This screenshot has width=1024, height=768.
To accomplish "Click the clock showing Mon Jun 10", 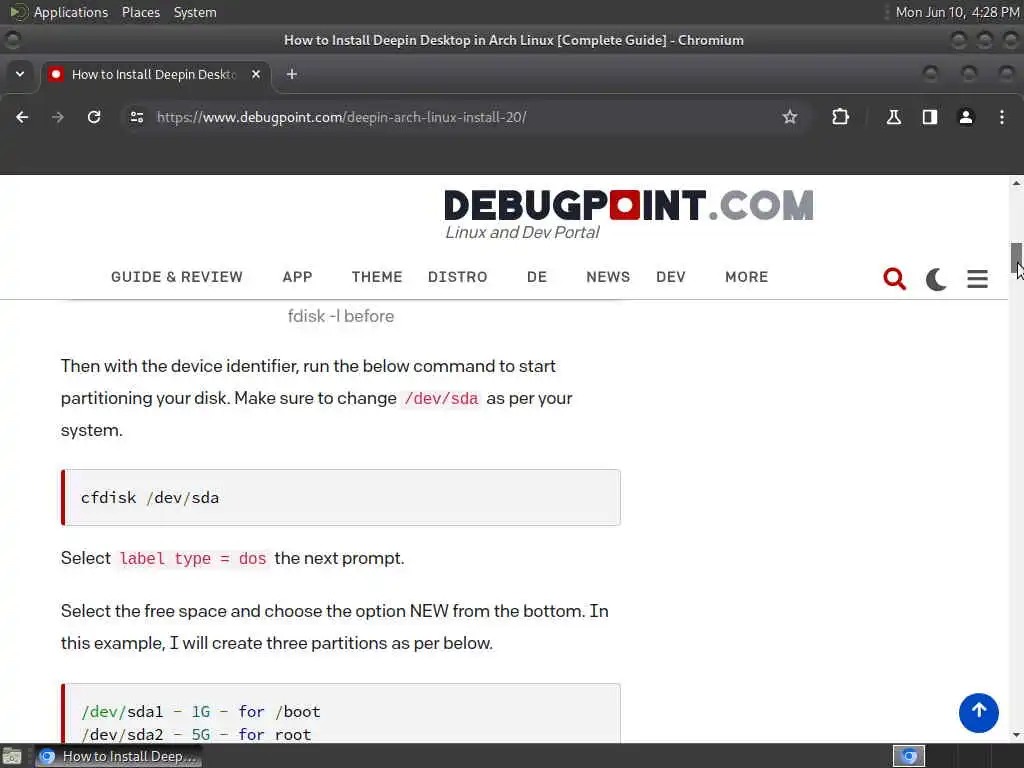I will point(957,12).
